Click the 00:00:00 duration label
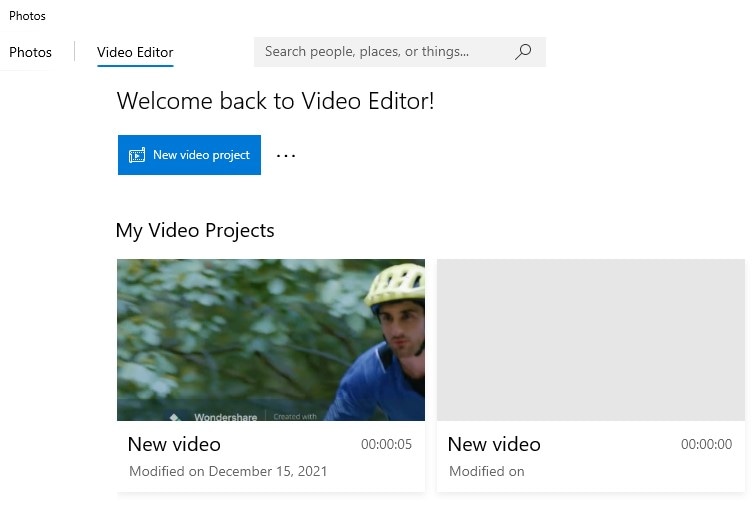753x505 pixels. (706, 445)
